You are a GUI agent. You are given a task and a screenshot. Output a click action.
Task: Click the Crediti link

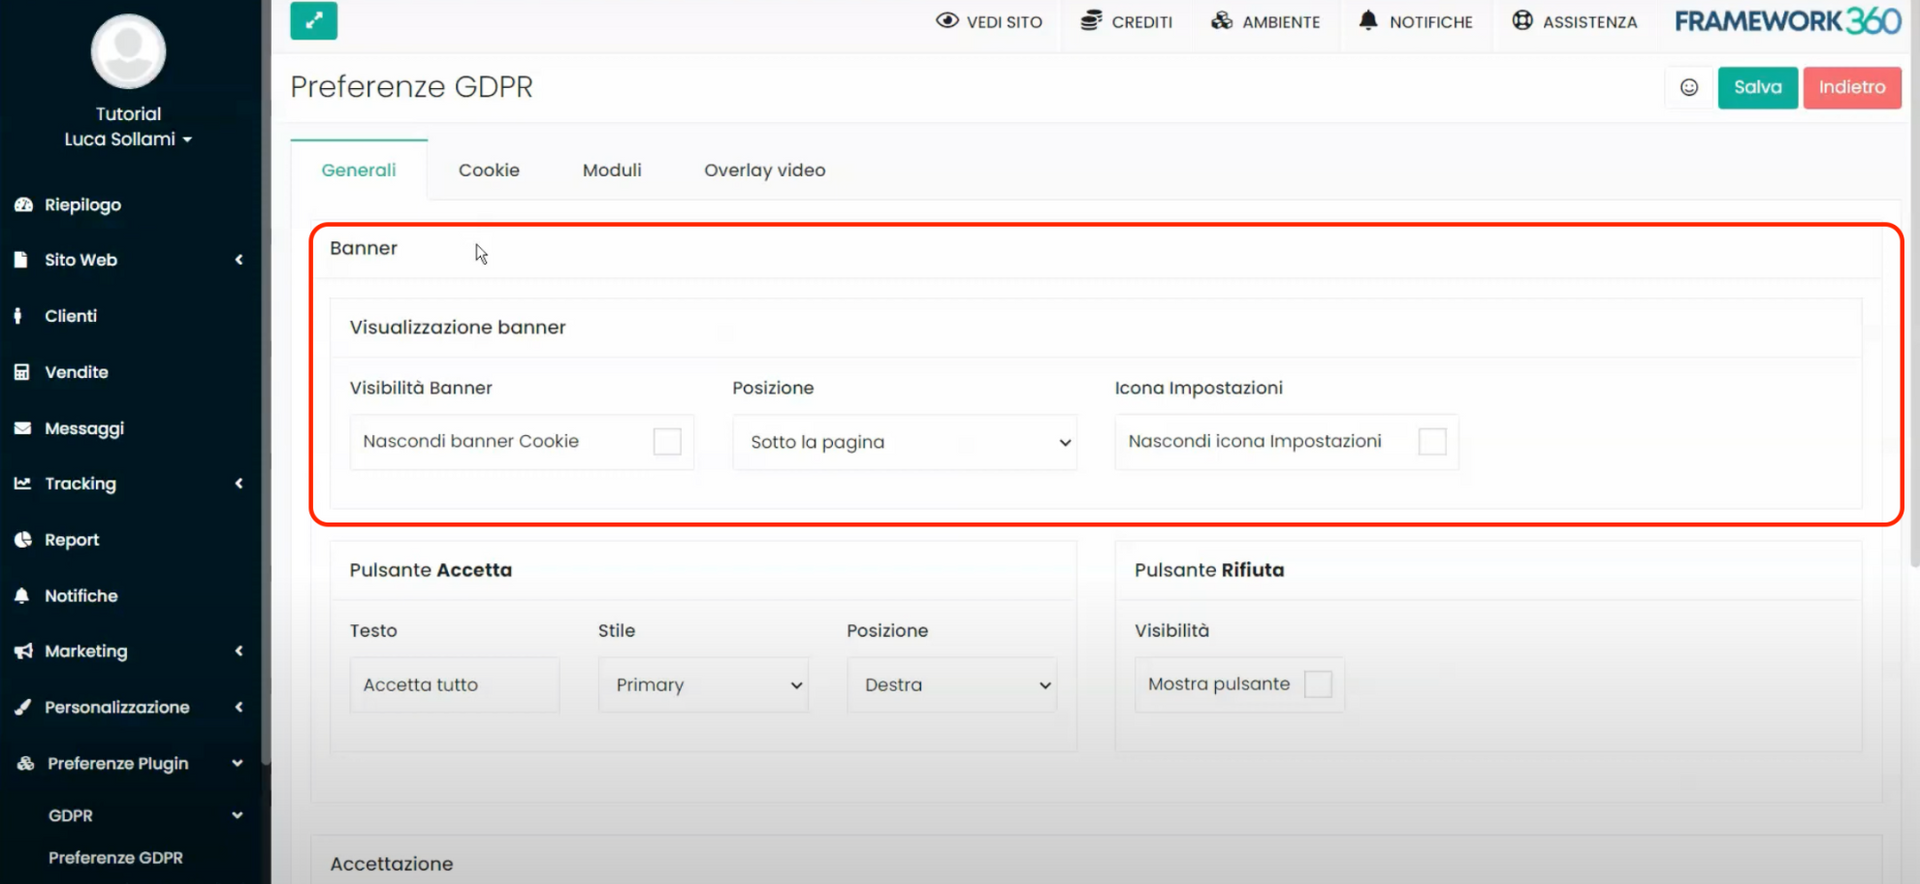tap(1127, 21)
